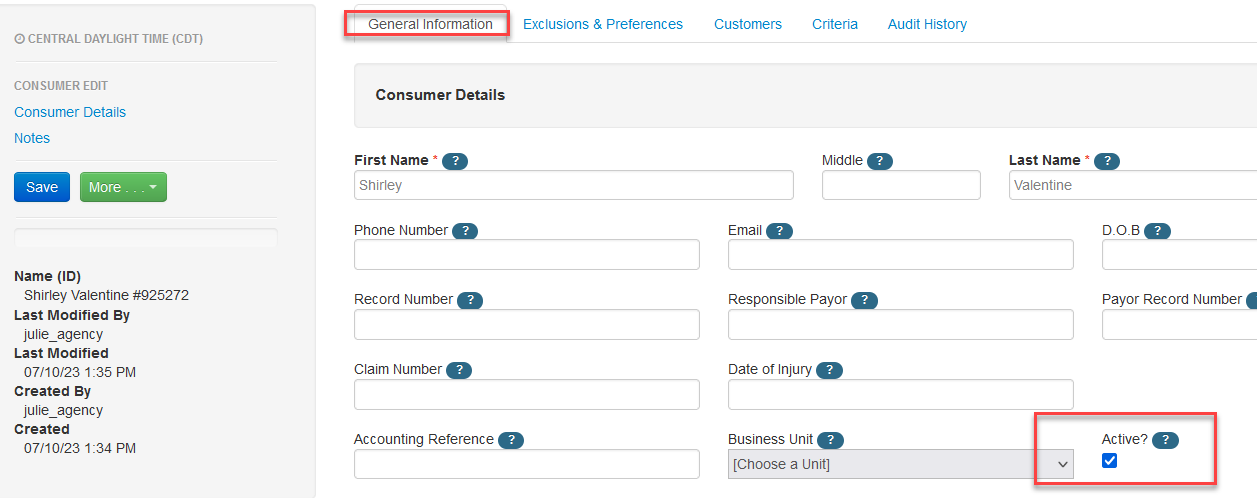This screenshot has height=498, width=1257.
Task: Open help icon next to Active?
Action: (x=1166, y=440)
